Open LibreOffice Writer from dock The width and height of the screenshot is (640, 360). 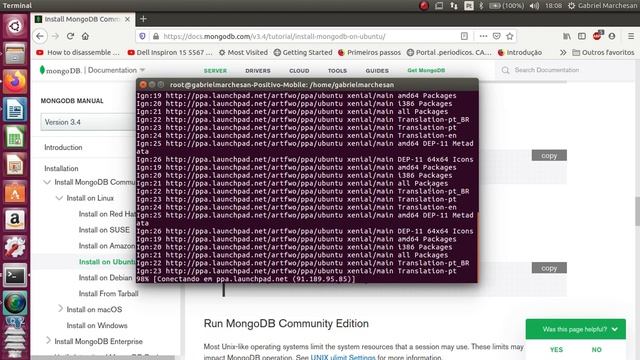pyautogui.click(x=15, y=109)
